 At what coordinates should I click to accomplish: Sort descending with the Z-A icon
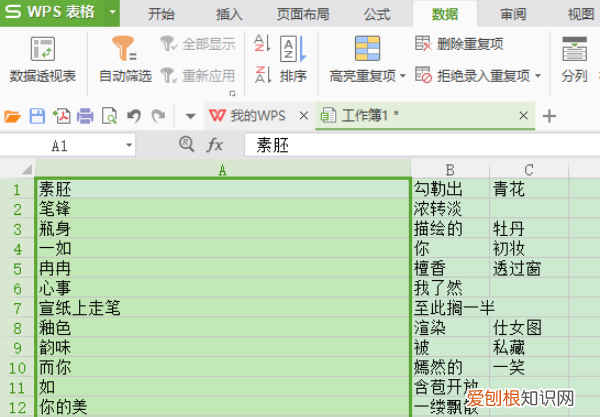coord(262,75)
